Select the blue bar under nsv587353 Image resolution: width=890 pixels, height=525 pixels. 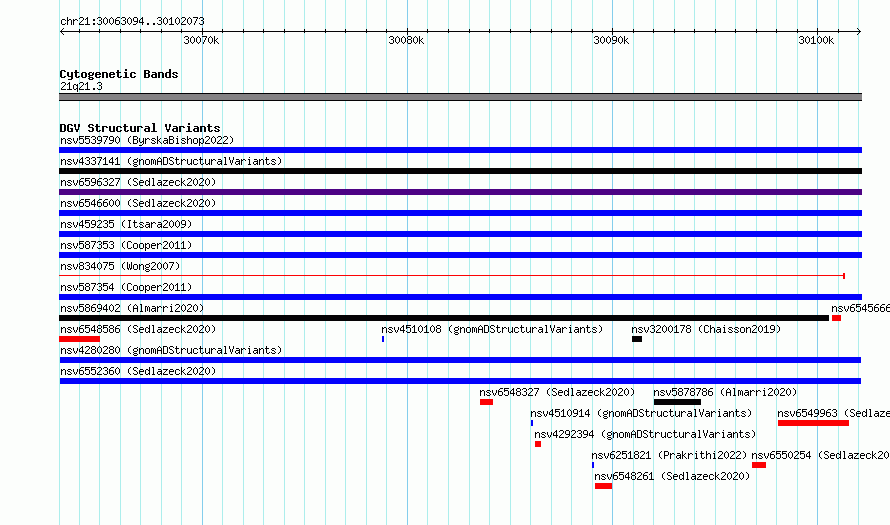click(460, 255)
